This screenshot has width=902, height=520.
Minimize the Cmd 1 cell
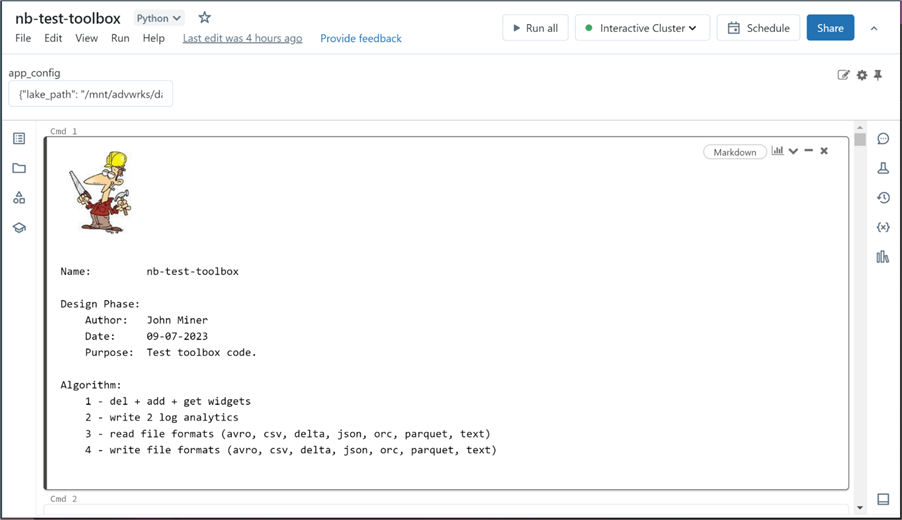click(809, 151)
